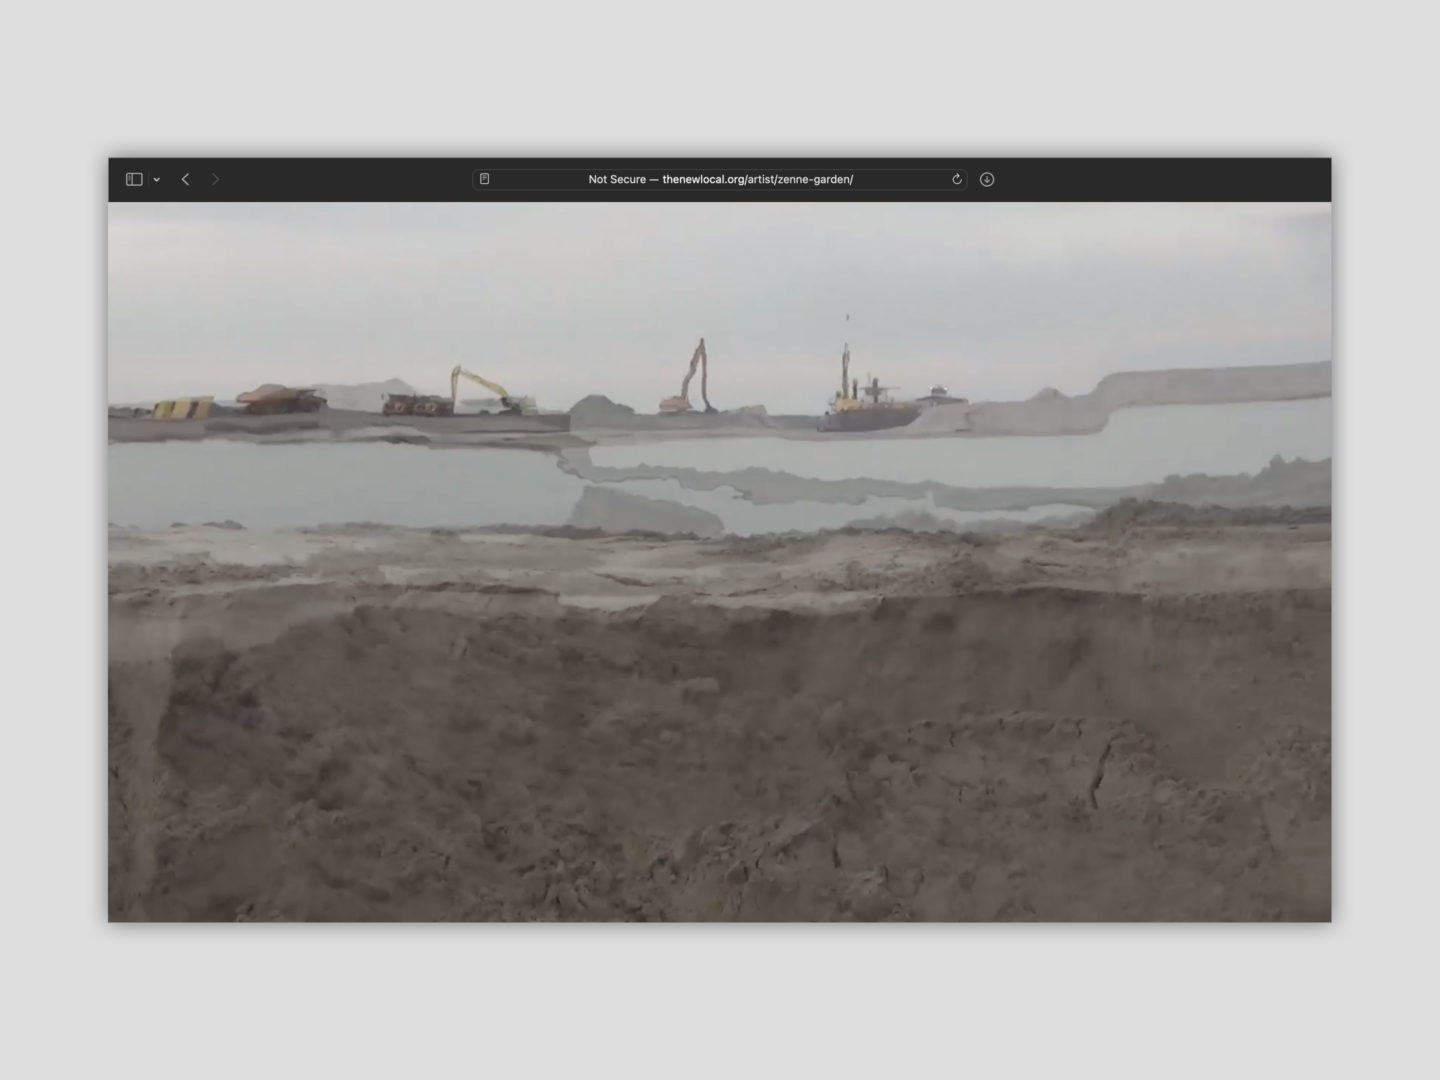Image resolution: width=1440 pixels, height=1080 pixels.
Task: Toggle the Safari sidebar icon
Action: [134, 179]
